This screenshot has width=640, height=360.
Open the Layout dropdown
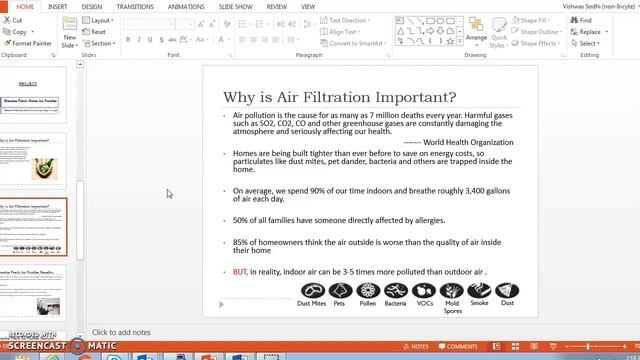[98, 20]
